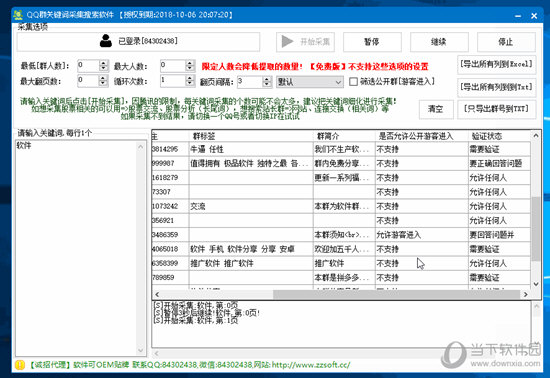This screenshot has height=378, width=550.
Task: Open the 默认 dropdown
Action: pyautogui.click(x=309, y=82)
